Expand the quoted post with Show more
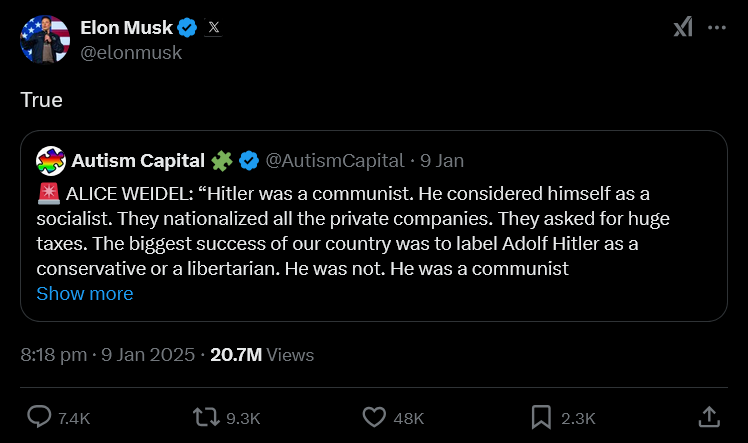This screenshot has height=443, width=748. 85,294
